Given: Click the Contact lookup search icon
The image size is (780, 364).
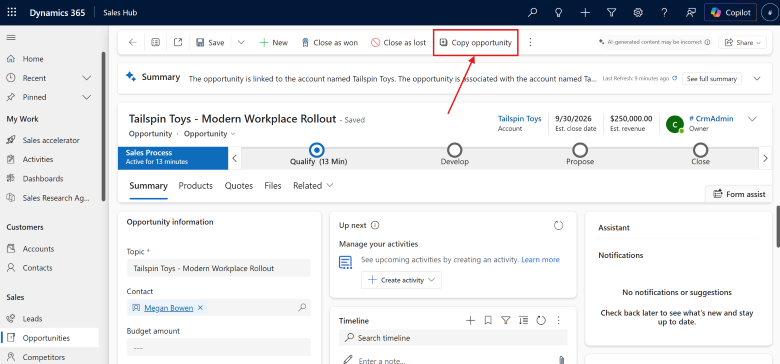Looking at the screenshot, I should 302,307.
